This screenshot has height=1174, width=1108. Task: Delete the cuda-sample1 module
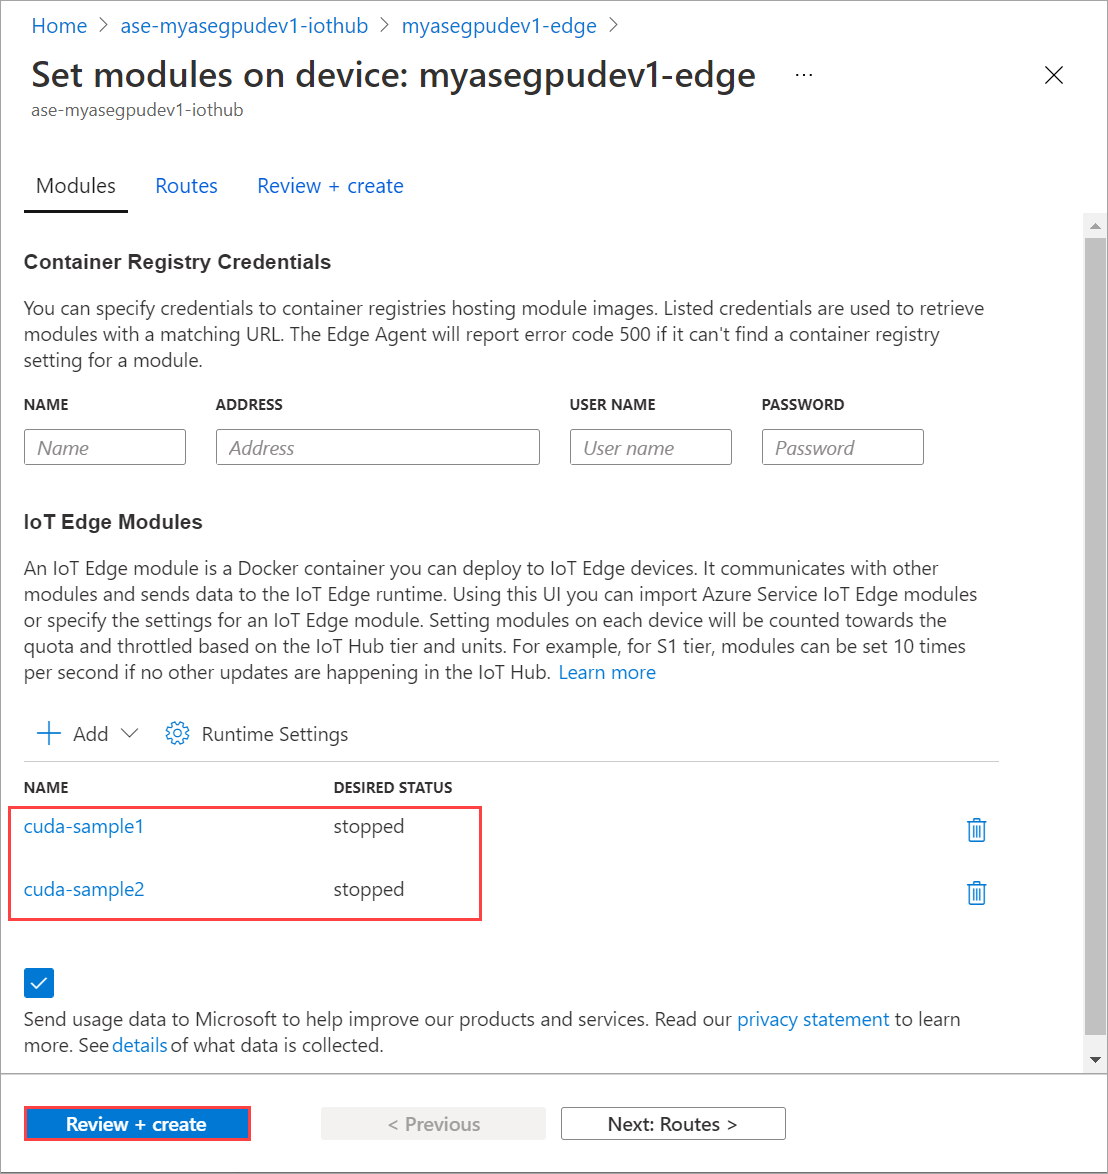tap(977, 829)
